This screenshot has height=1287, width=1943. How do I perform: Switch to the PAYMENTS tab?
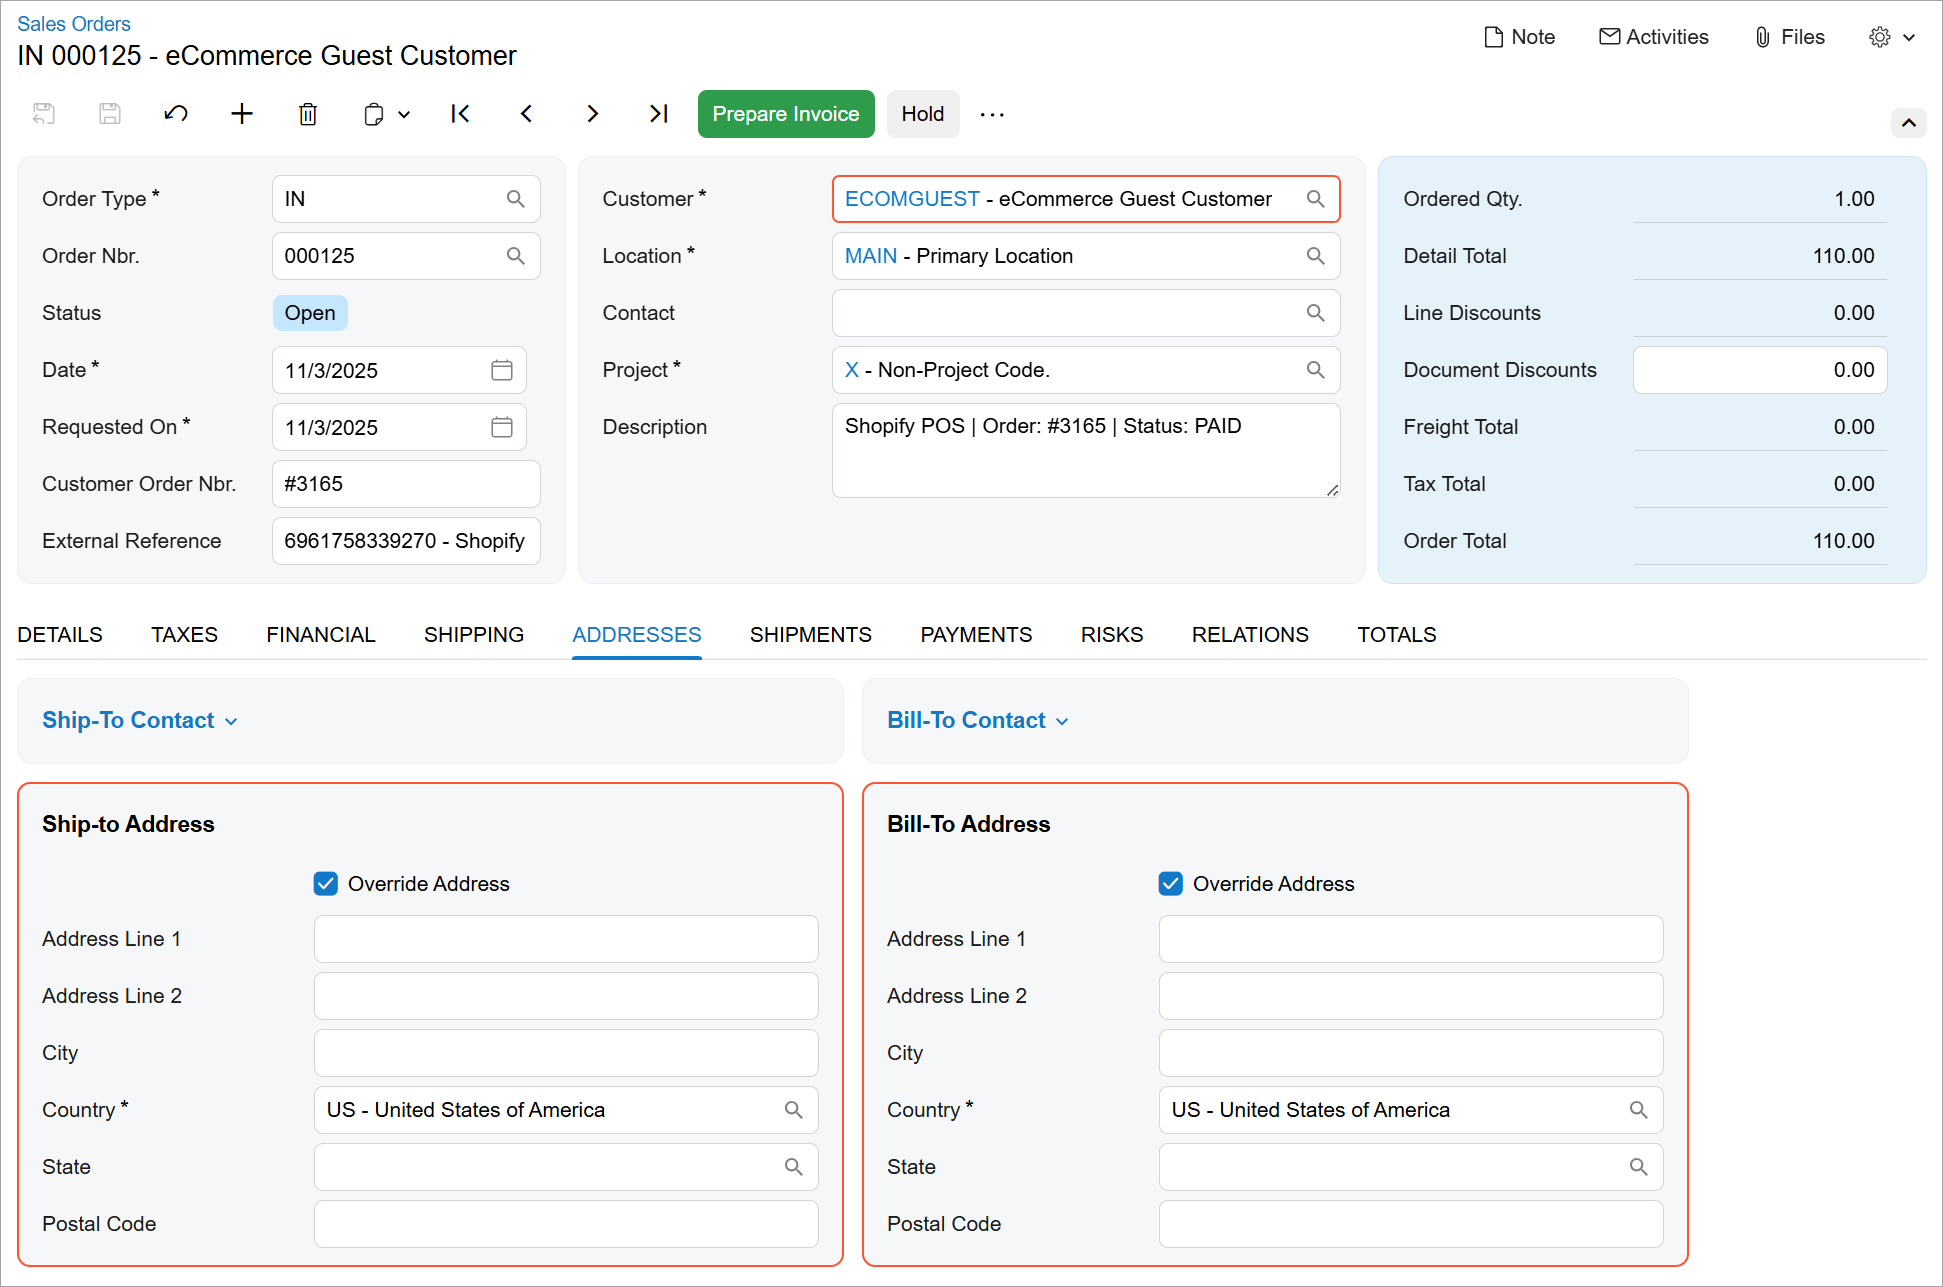pos(977,635)
